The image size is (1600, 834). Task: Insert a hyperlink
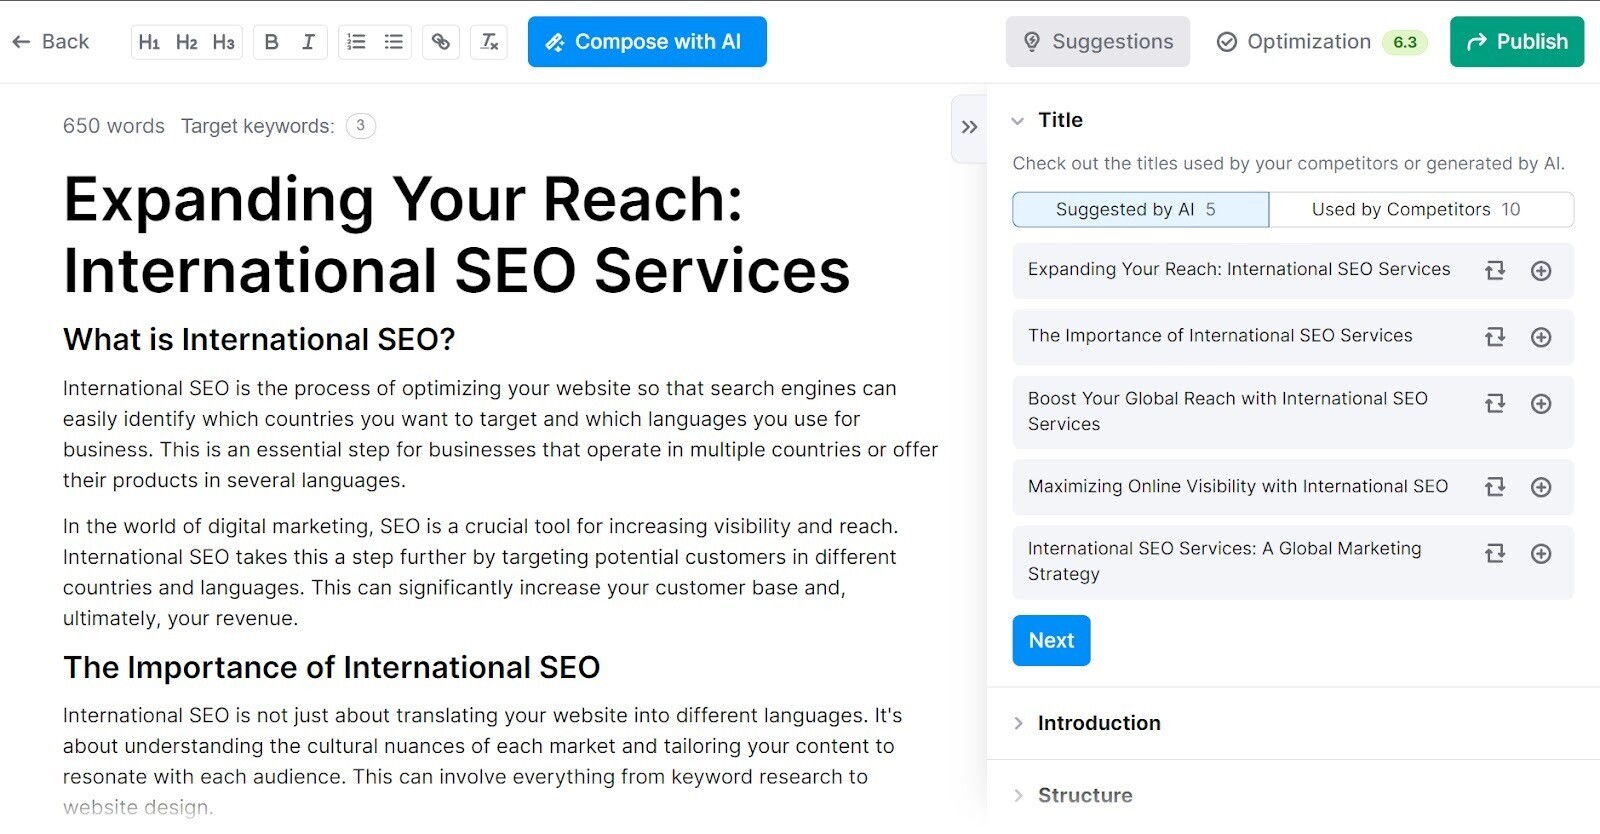pos(441,42)
